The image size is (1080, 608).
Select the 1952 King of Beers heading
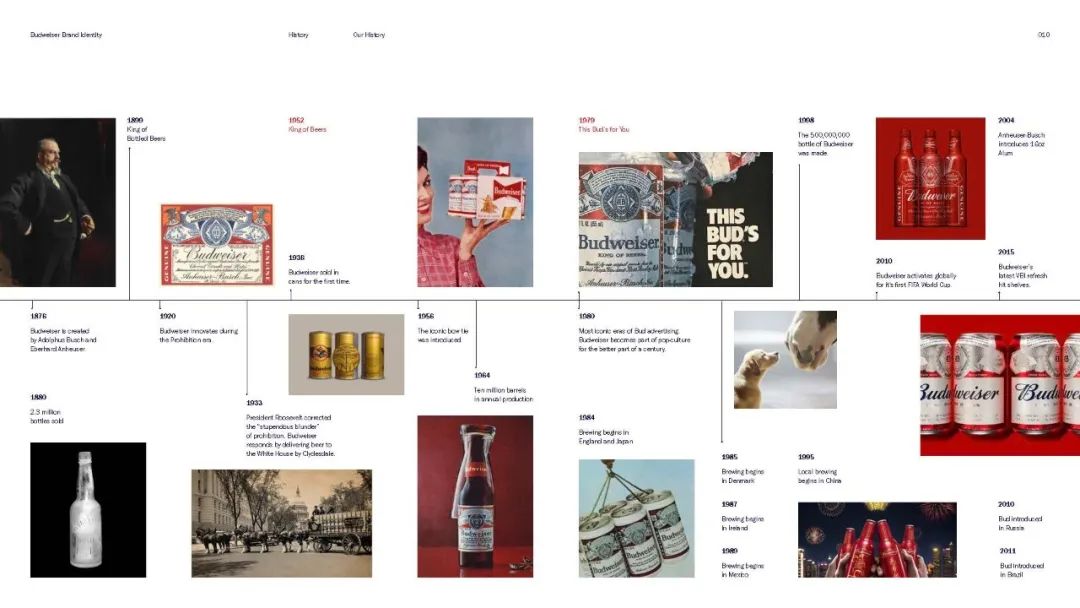tap(307, 125)
